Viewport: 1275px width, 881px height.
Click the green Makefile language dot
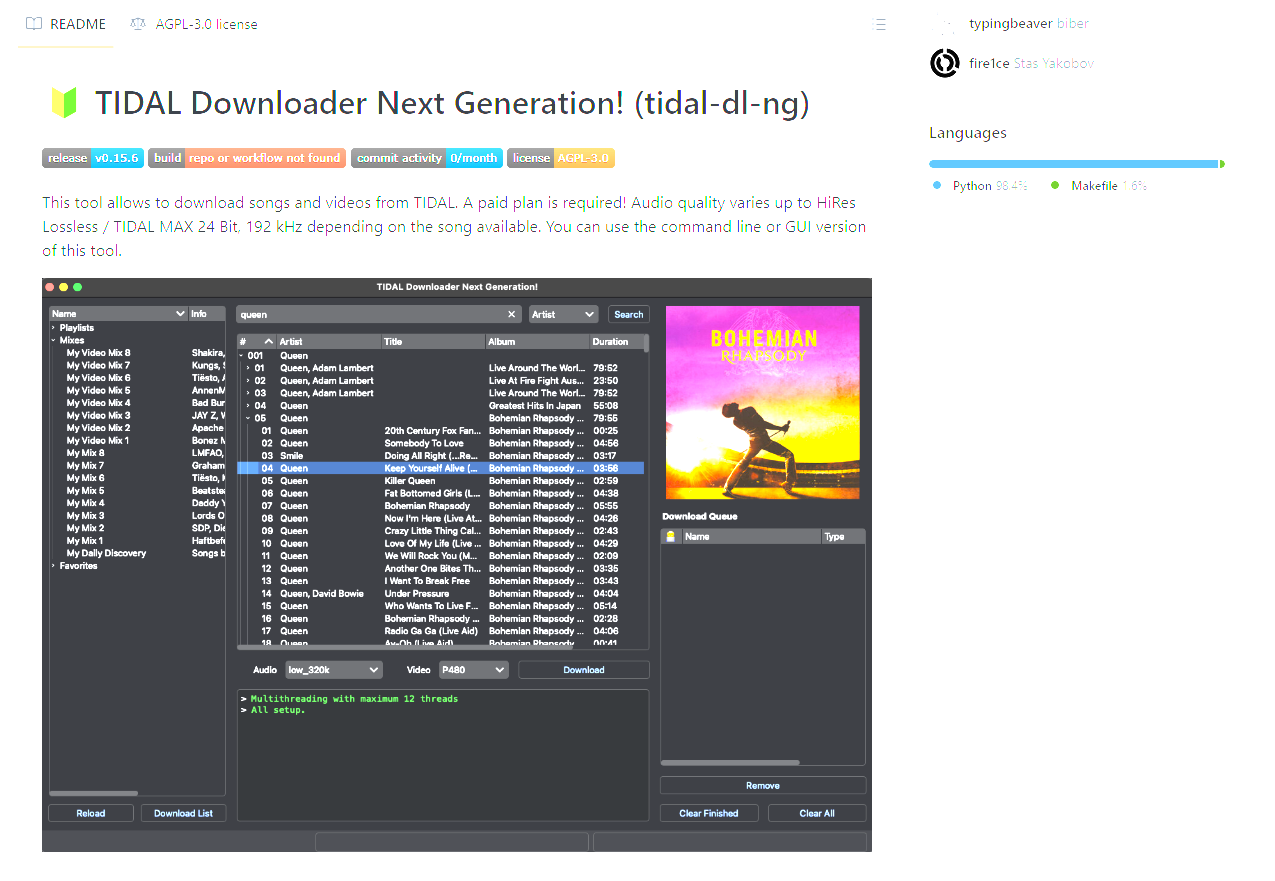point(1055,186)
